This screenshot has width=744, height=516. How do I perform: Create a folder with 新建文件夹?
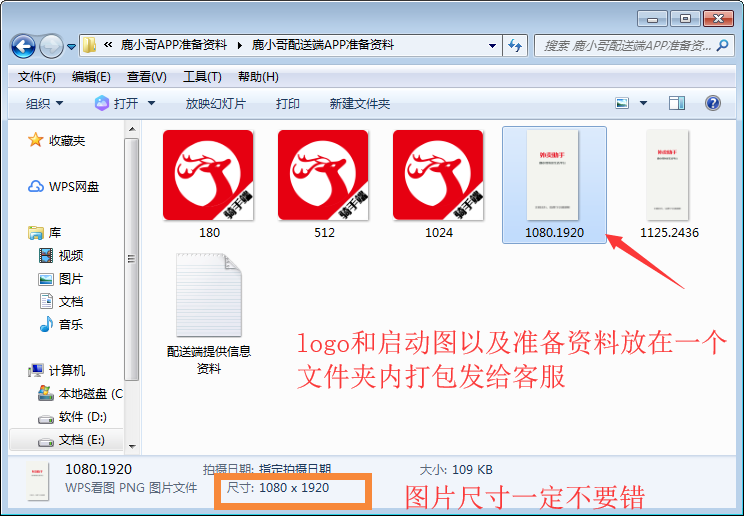pos(360,103)
